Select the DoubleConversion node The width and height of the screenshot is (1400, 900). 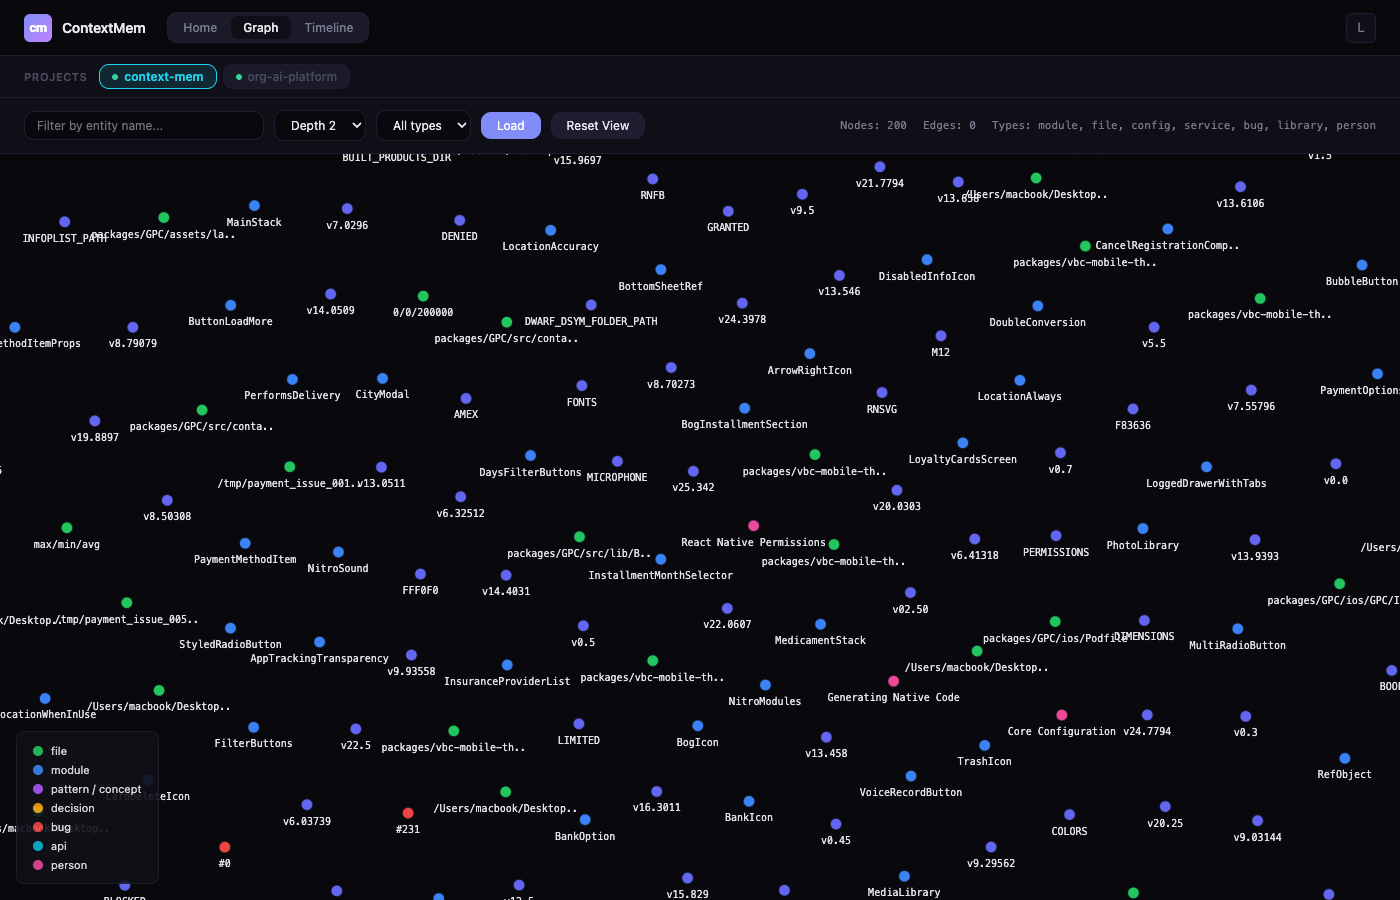[x=1037, y=306]
